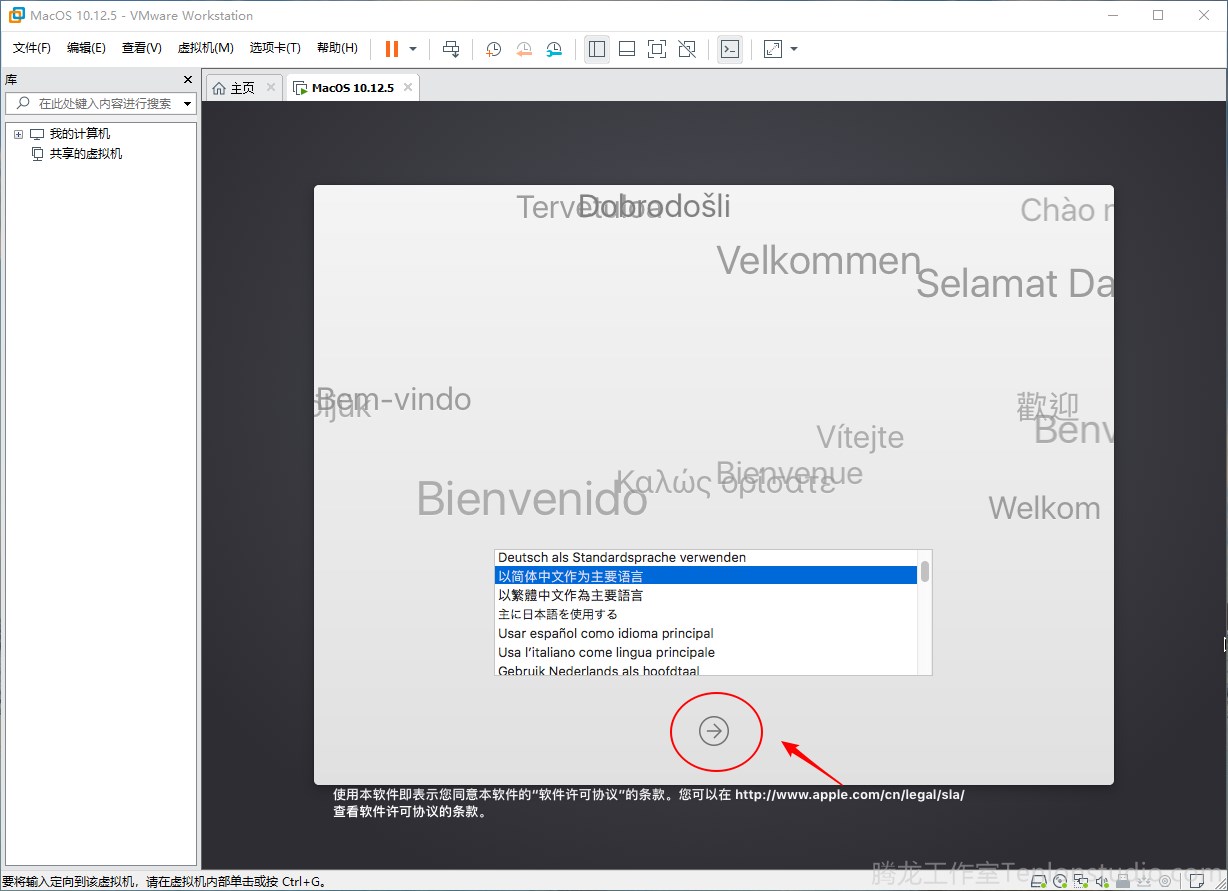Toggle the console view icon
This screenshot has width=1228, height=891.
tap(730, 49)
